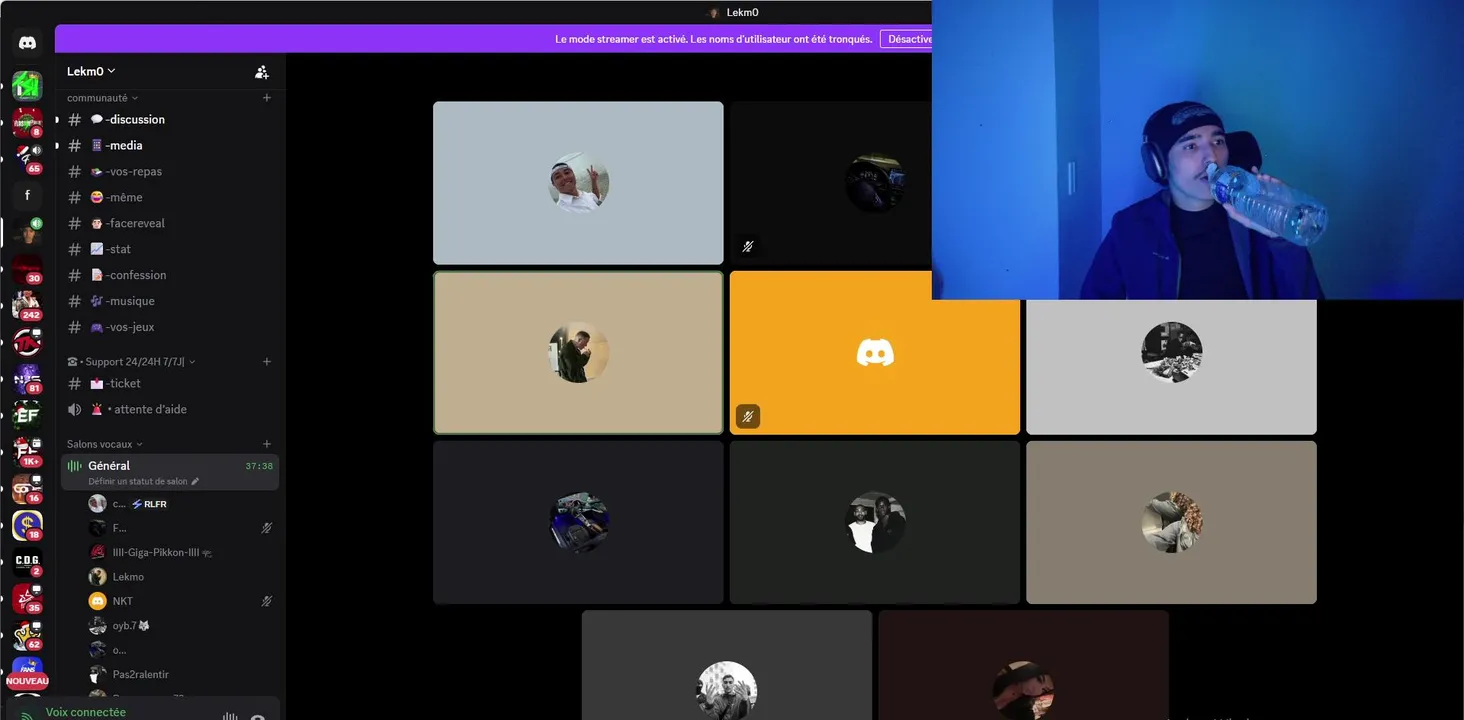Click the light gray tile with black-white avatar
This screenshot has height=720, width=1464.
[x=1171, y=367]
